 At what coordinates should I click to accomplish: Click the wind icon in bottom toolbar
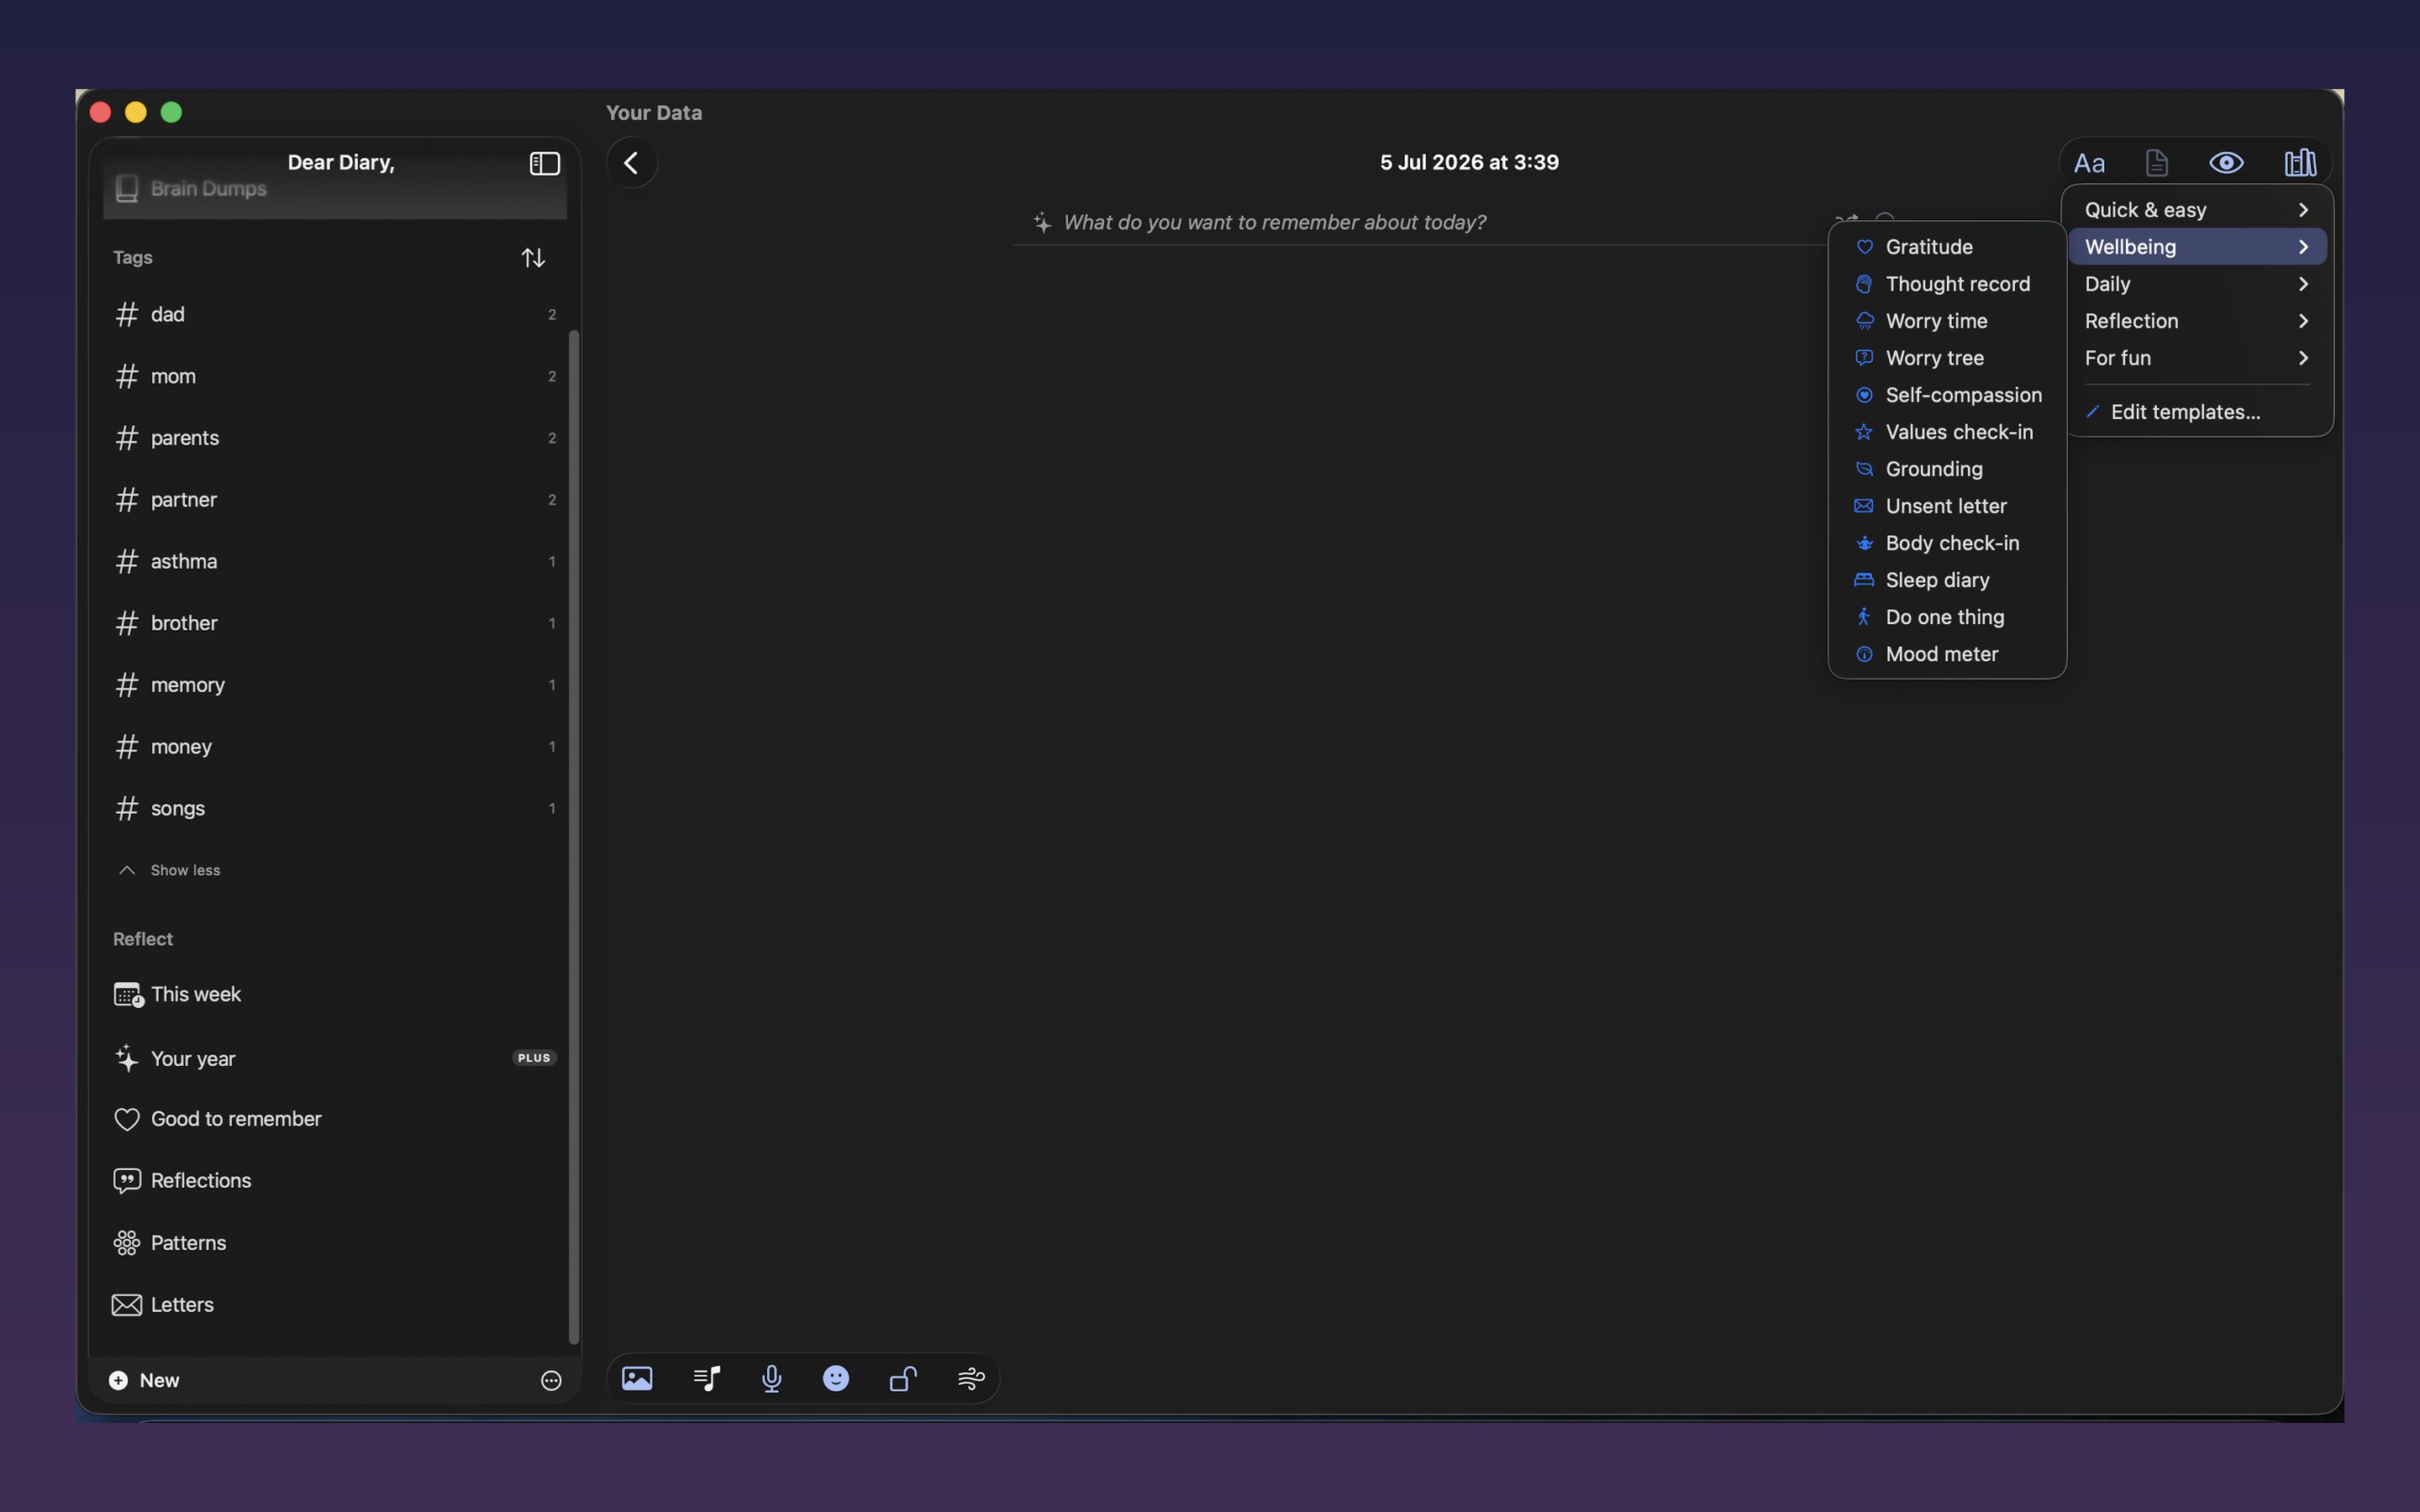(x=971, y=1379)
